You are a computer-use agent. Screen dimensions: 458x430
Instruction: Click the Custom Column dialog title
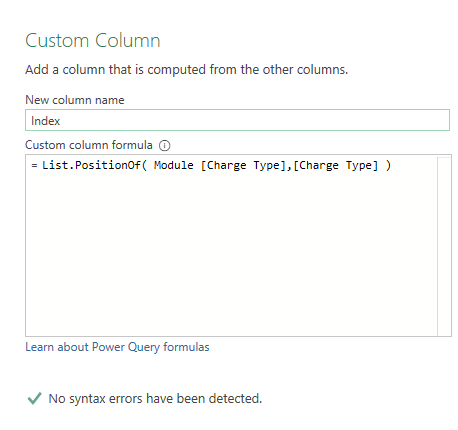(x=93, y=41)
